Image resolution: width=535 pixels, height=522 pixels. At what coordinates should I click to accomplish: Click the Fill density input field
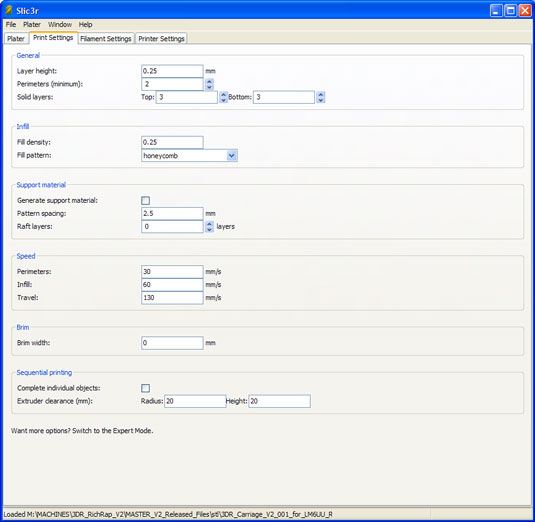(x=172, y=142)
